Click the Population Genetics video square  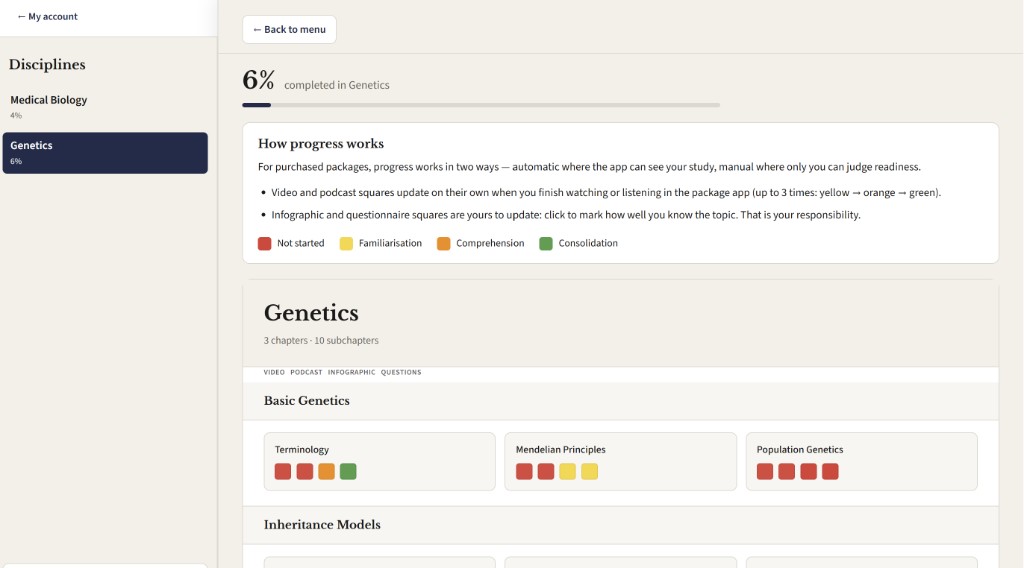pyautogui.click(x=765, y=471)
